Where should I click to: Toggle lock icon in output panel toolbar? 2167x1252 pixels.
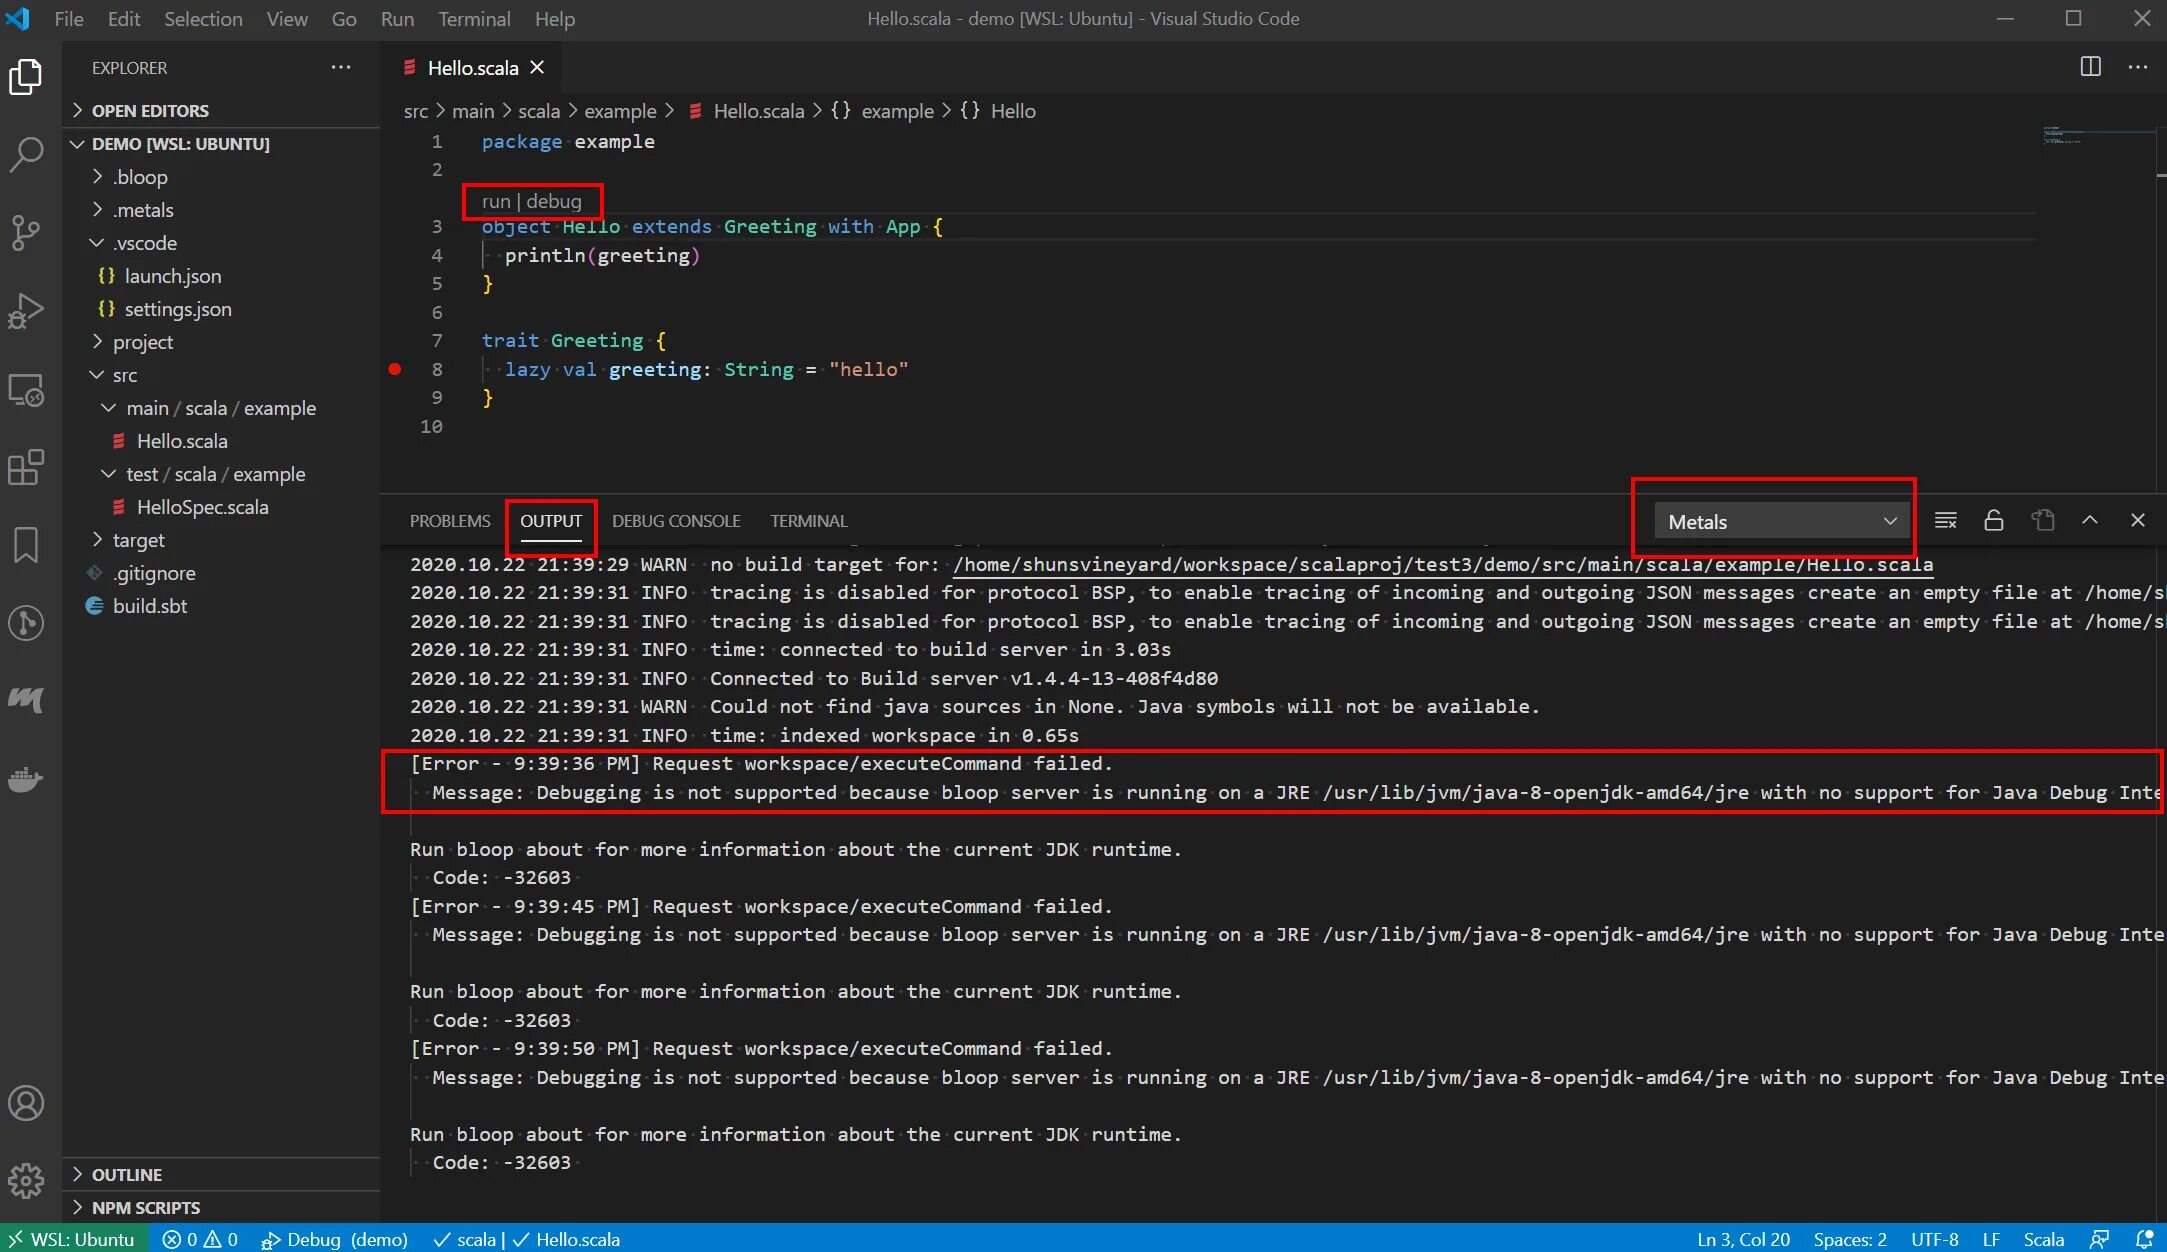click(1993, 522)
